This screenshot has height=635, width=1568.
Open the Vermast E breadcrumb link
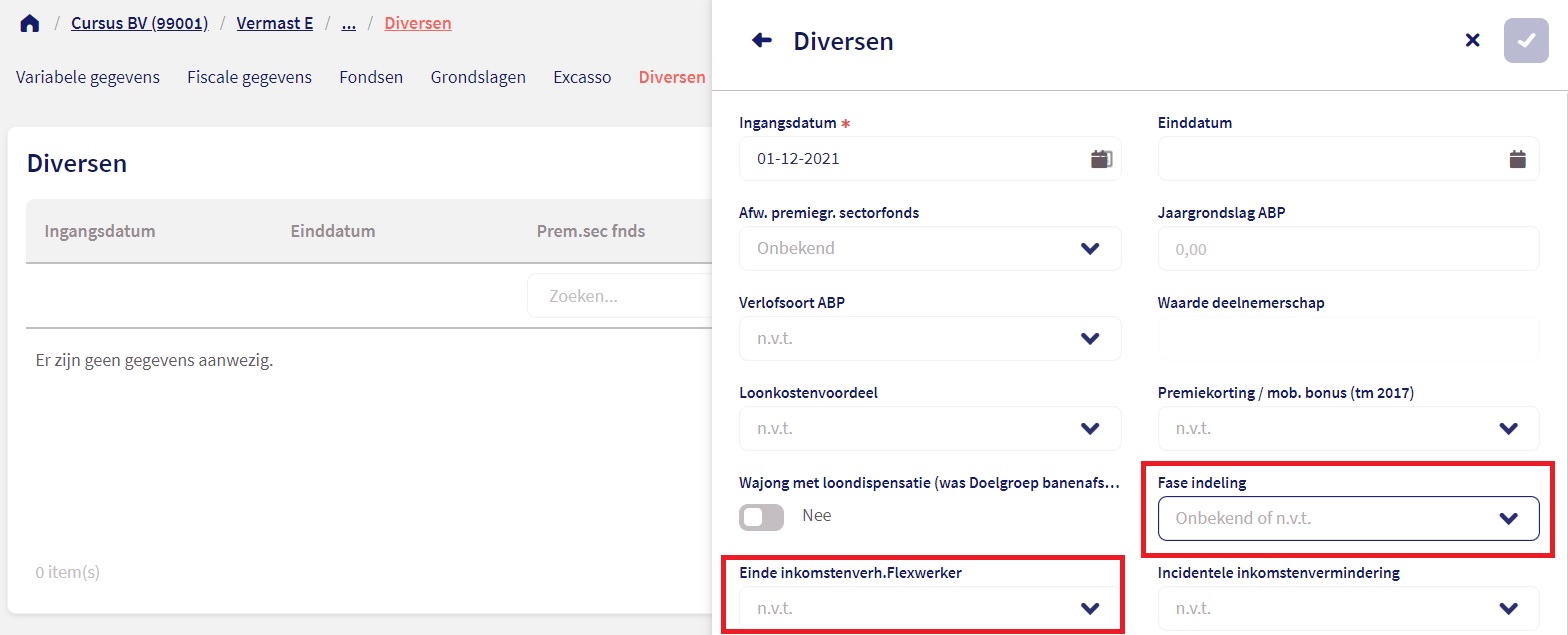tap(275, 23)
